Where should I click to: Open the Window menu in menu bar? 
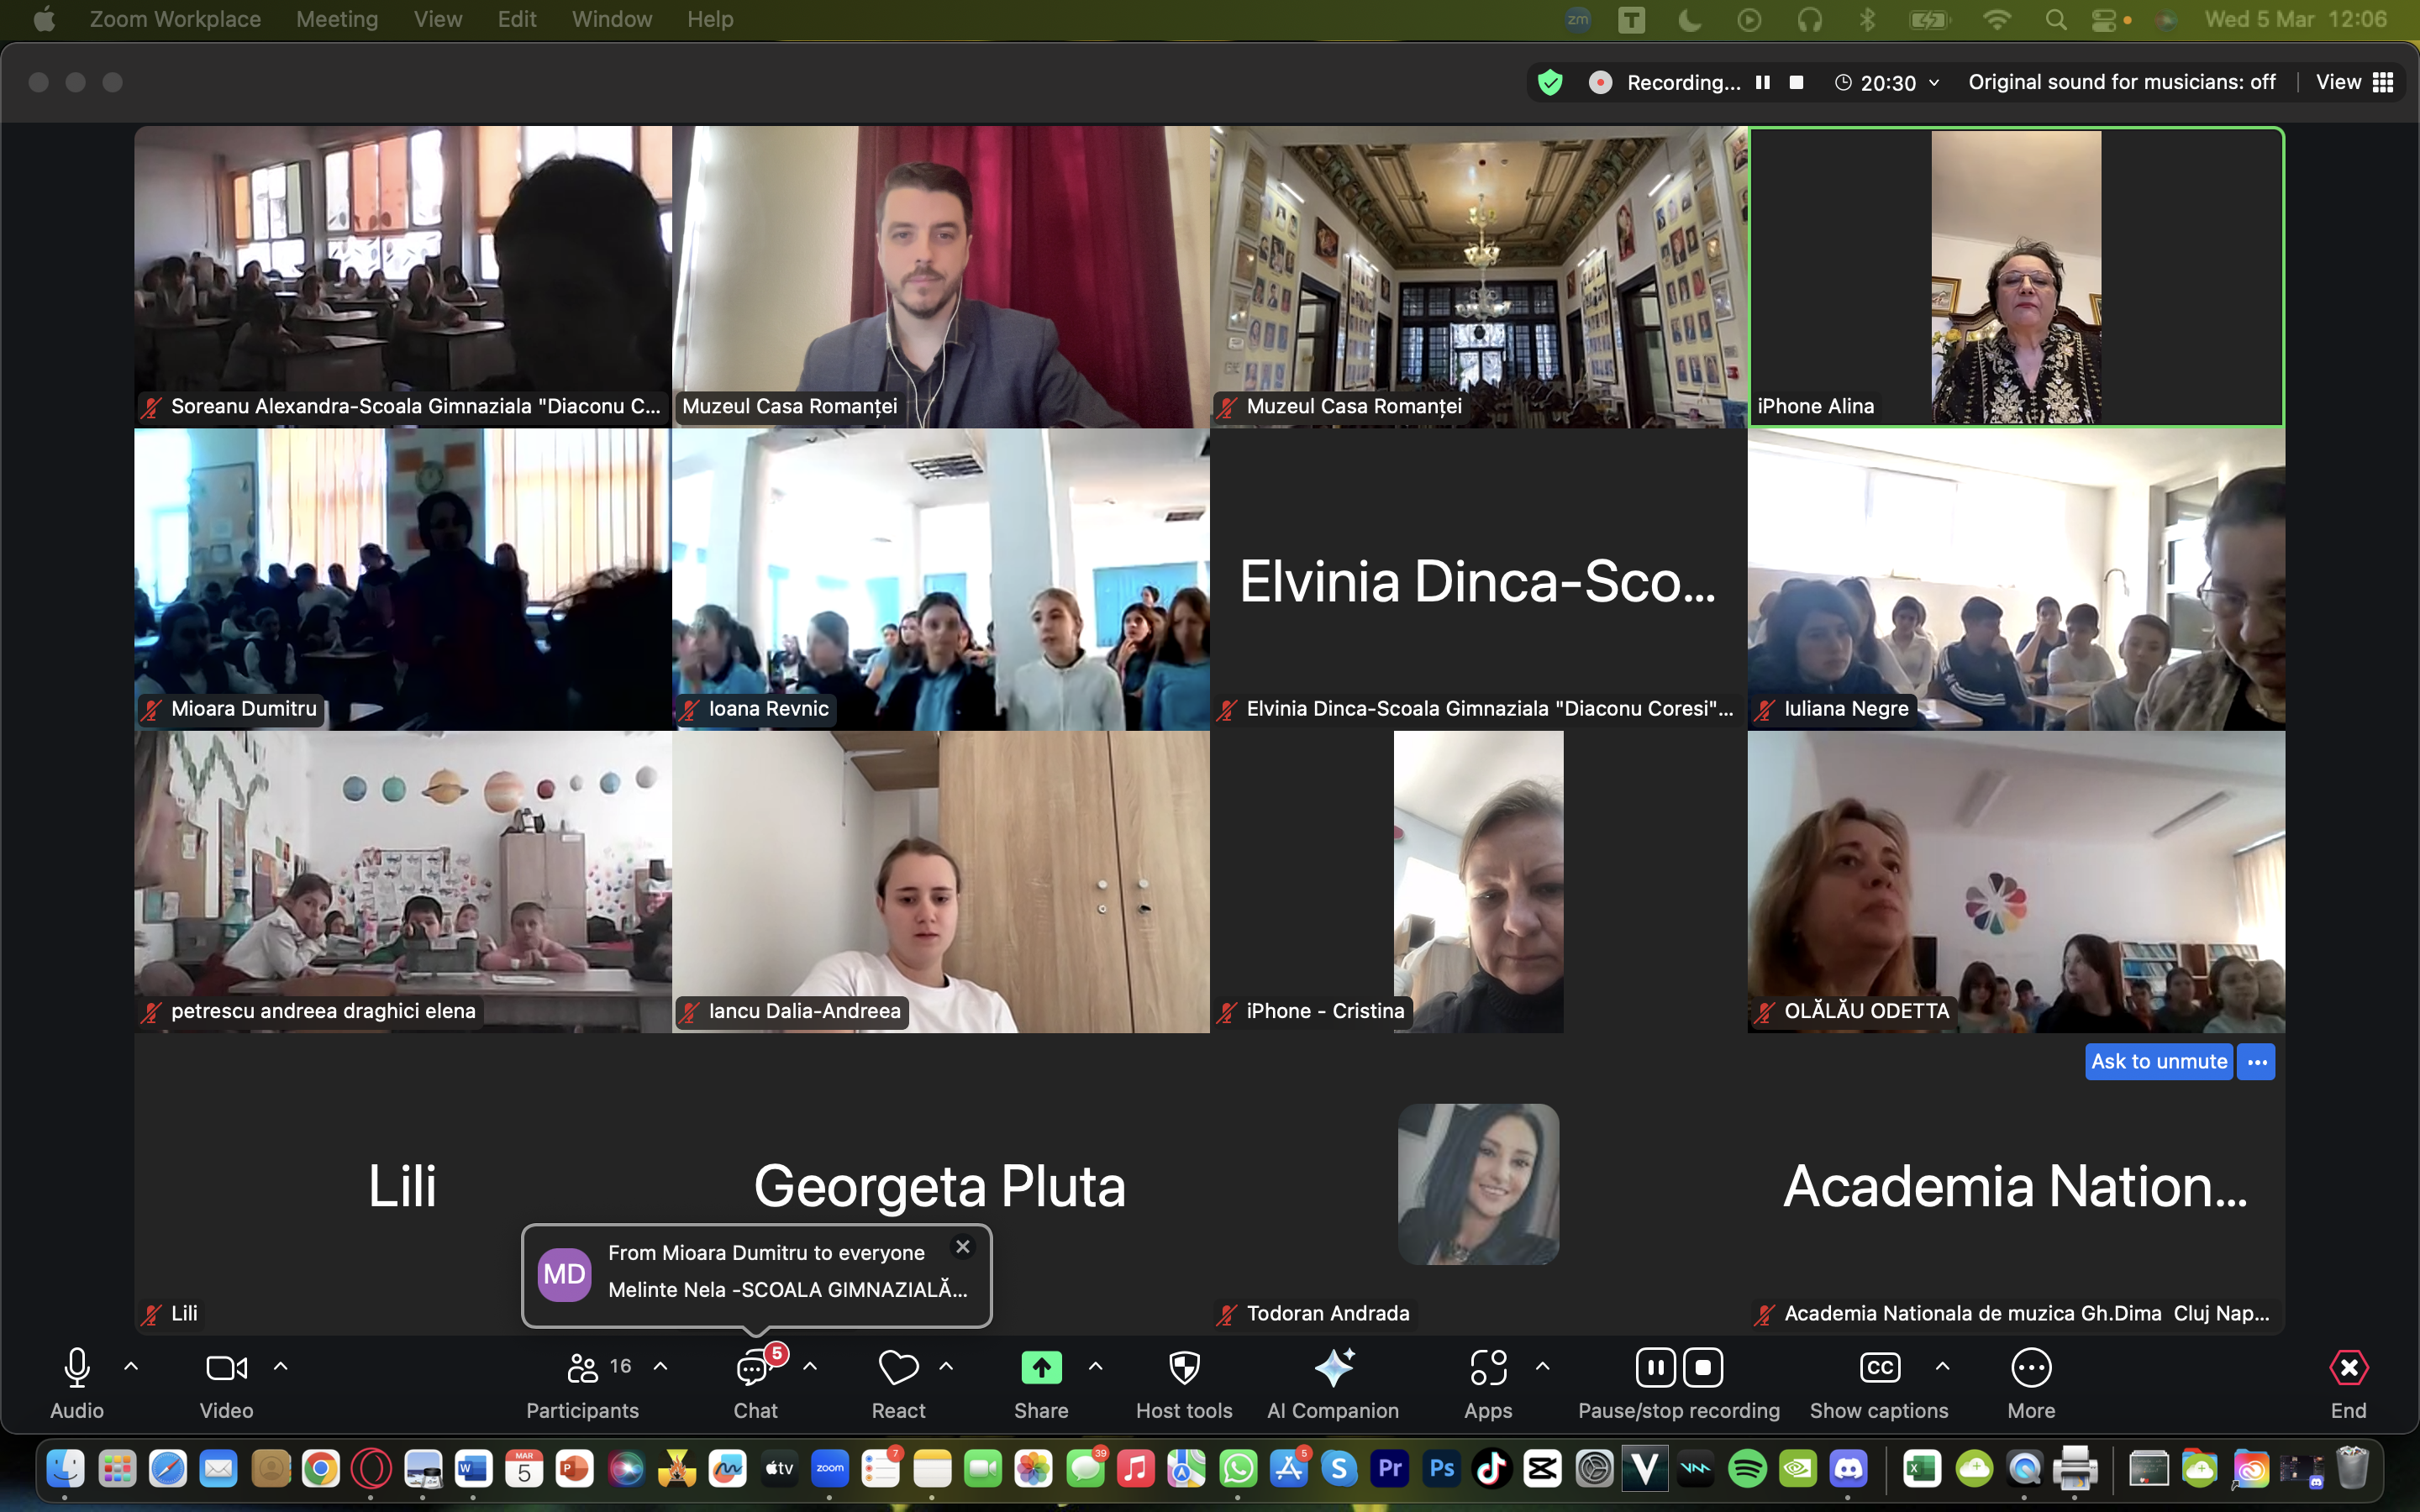(611, 19)
